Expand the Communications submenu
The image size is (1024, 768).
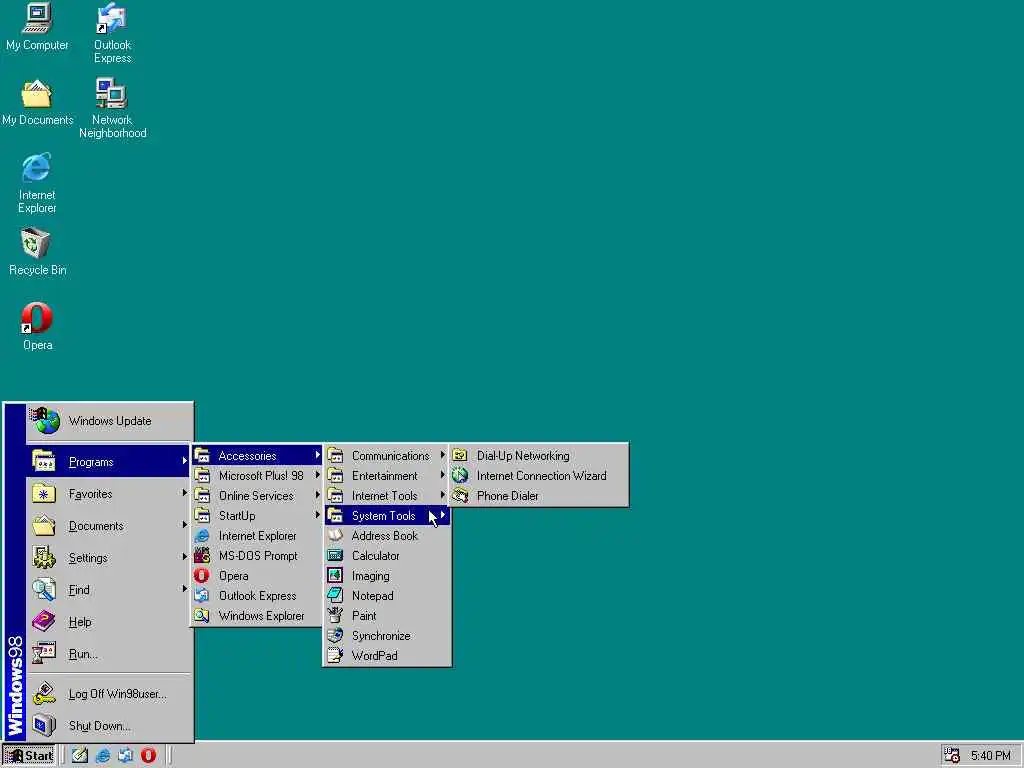pyautogui.click(x=387, y=456)
